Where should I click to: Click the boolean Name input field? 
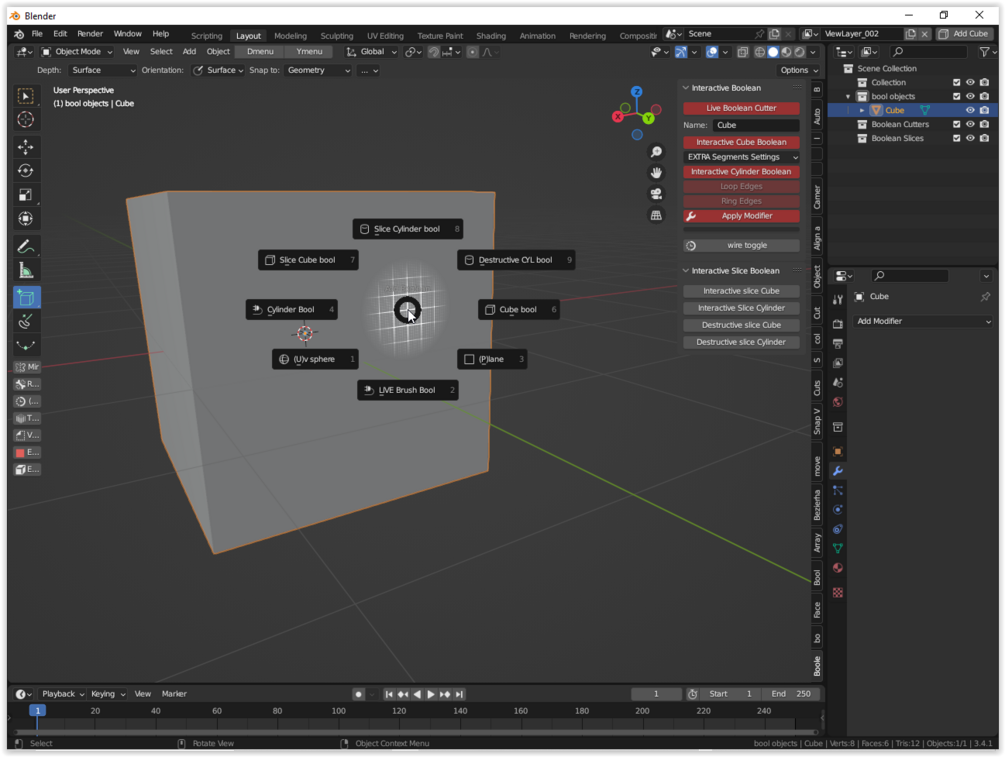coord(755,126)
